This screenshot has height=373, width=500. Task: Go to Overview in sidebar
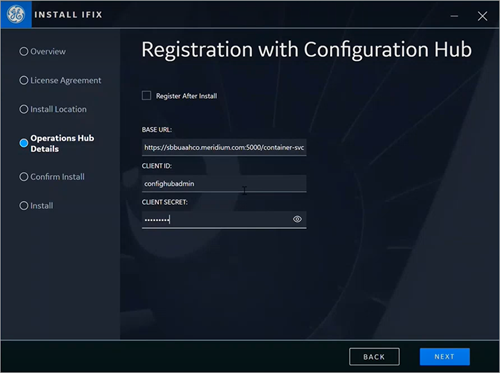click(x=48, y=51)
